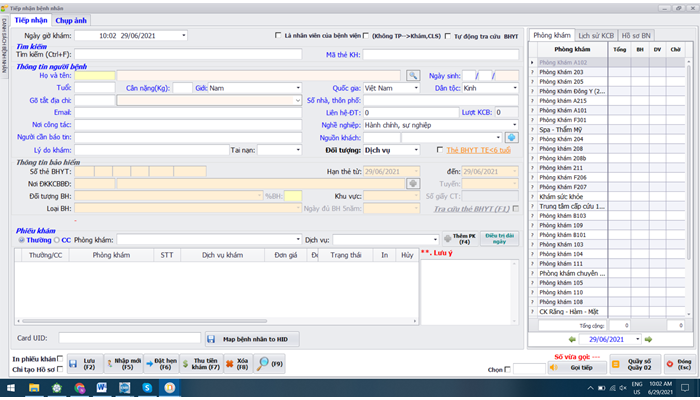Click the globe icon next to Nguồn khách
This screenshot has height=400, width=700.
coord(512,138)
